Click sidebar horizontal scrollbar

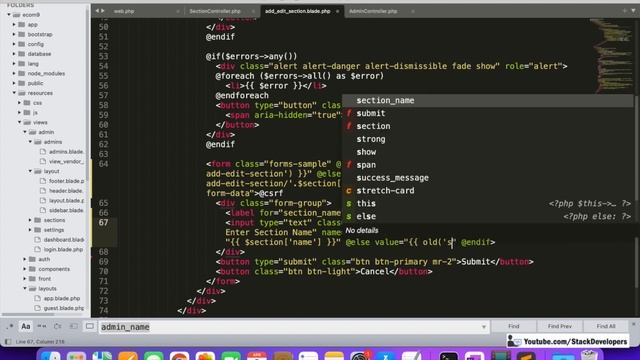click(29, 315)
